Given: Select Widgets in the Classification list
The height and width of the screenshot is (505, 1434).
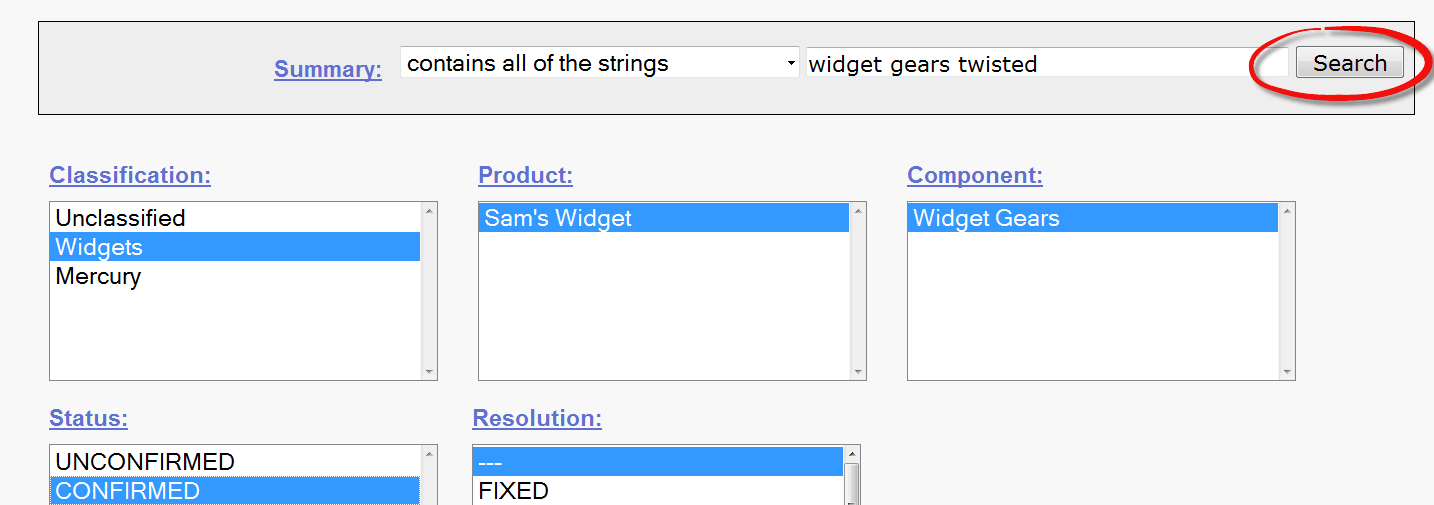Looking at the screenshot, I should 99,247.
